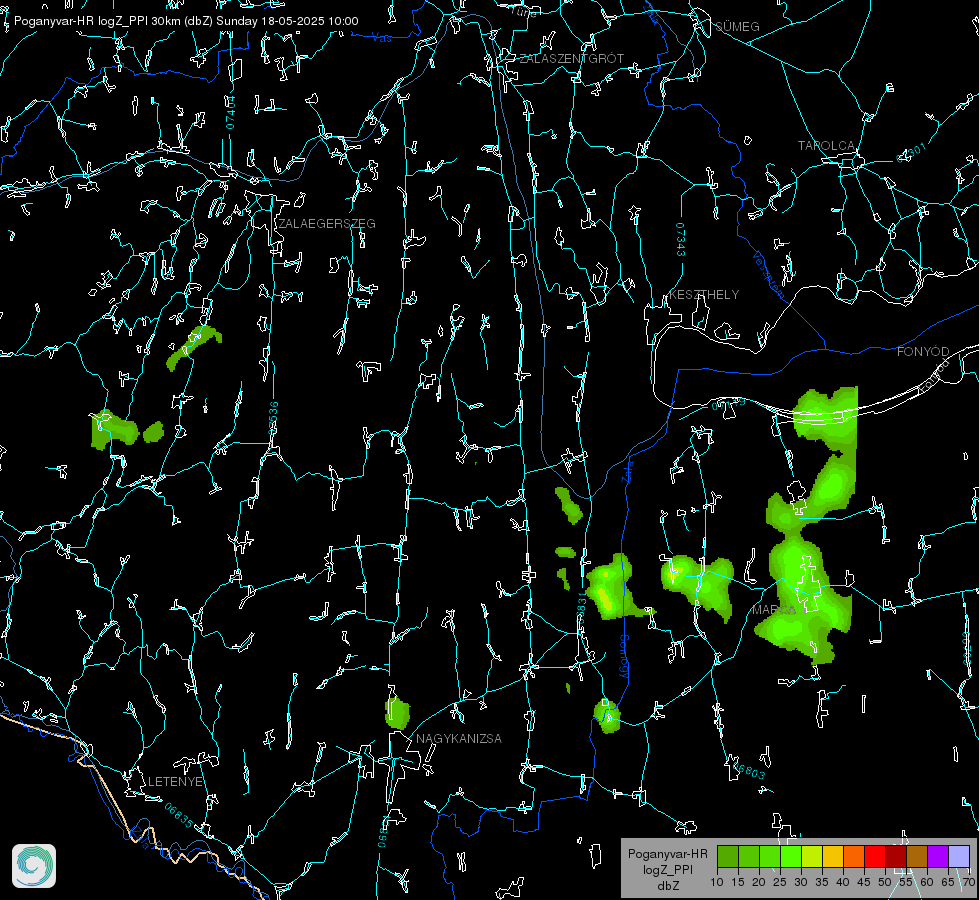Click the FONYÓD city label

click(923, 352)
